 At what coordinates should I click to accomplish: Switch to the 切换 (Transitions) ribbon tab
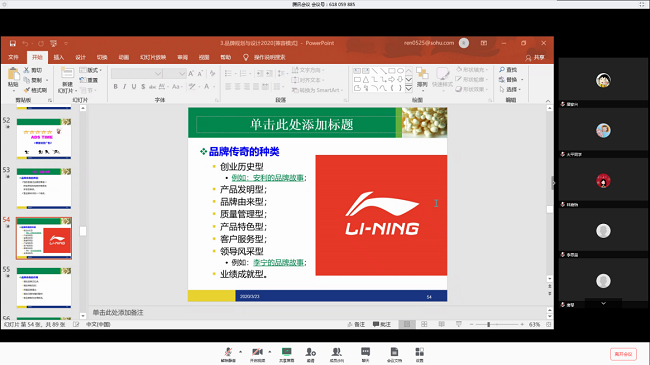point(102,57)
